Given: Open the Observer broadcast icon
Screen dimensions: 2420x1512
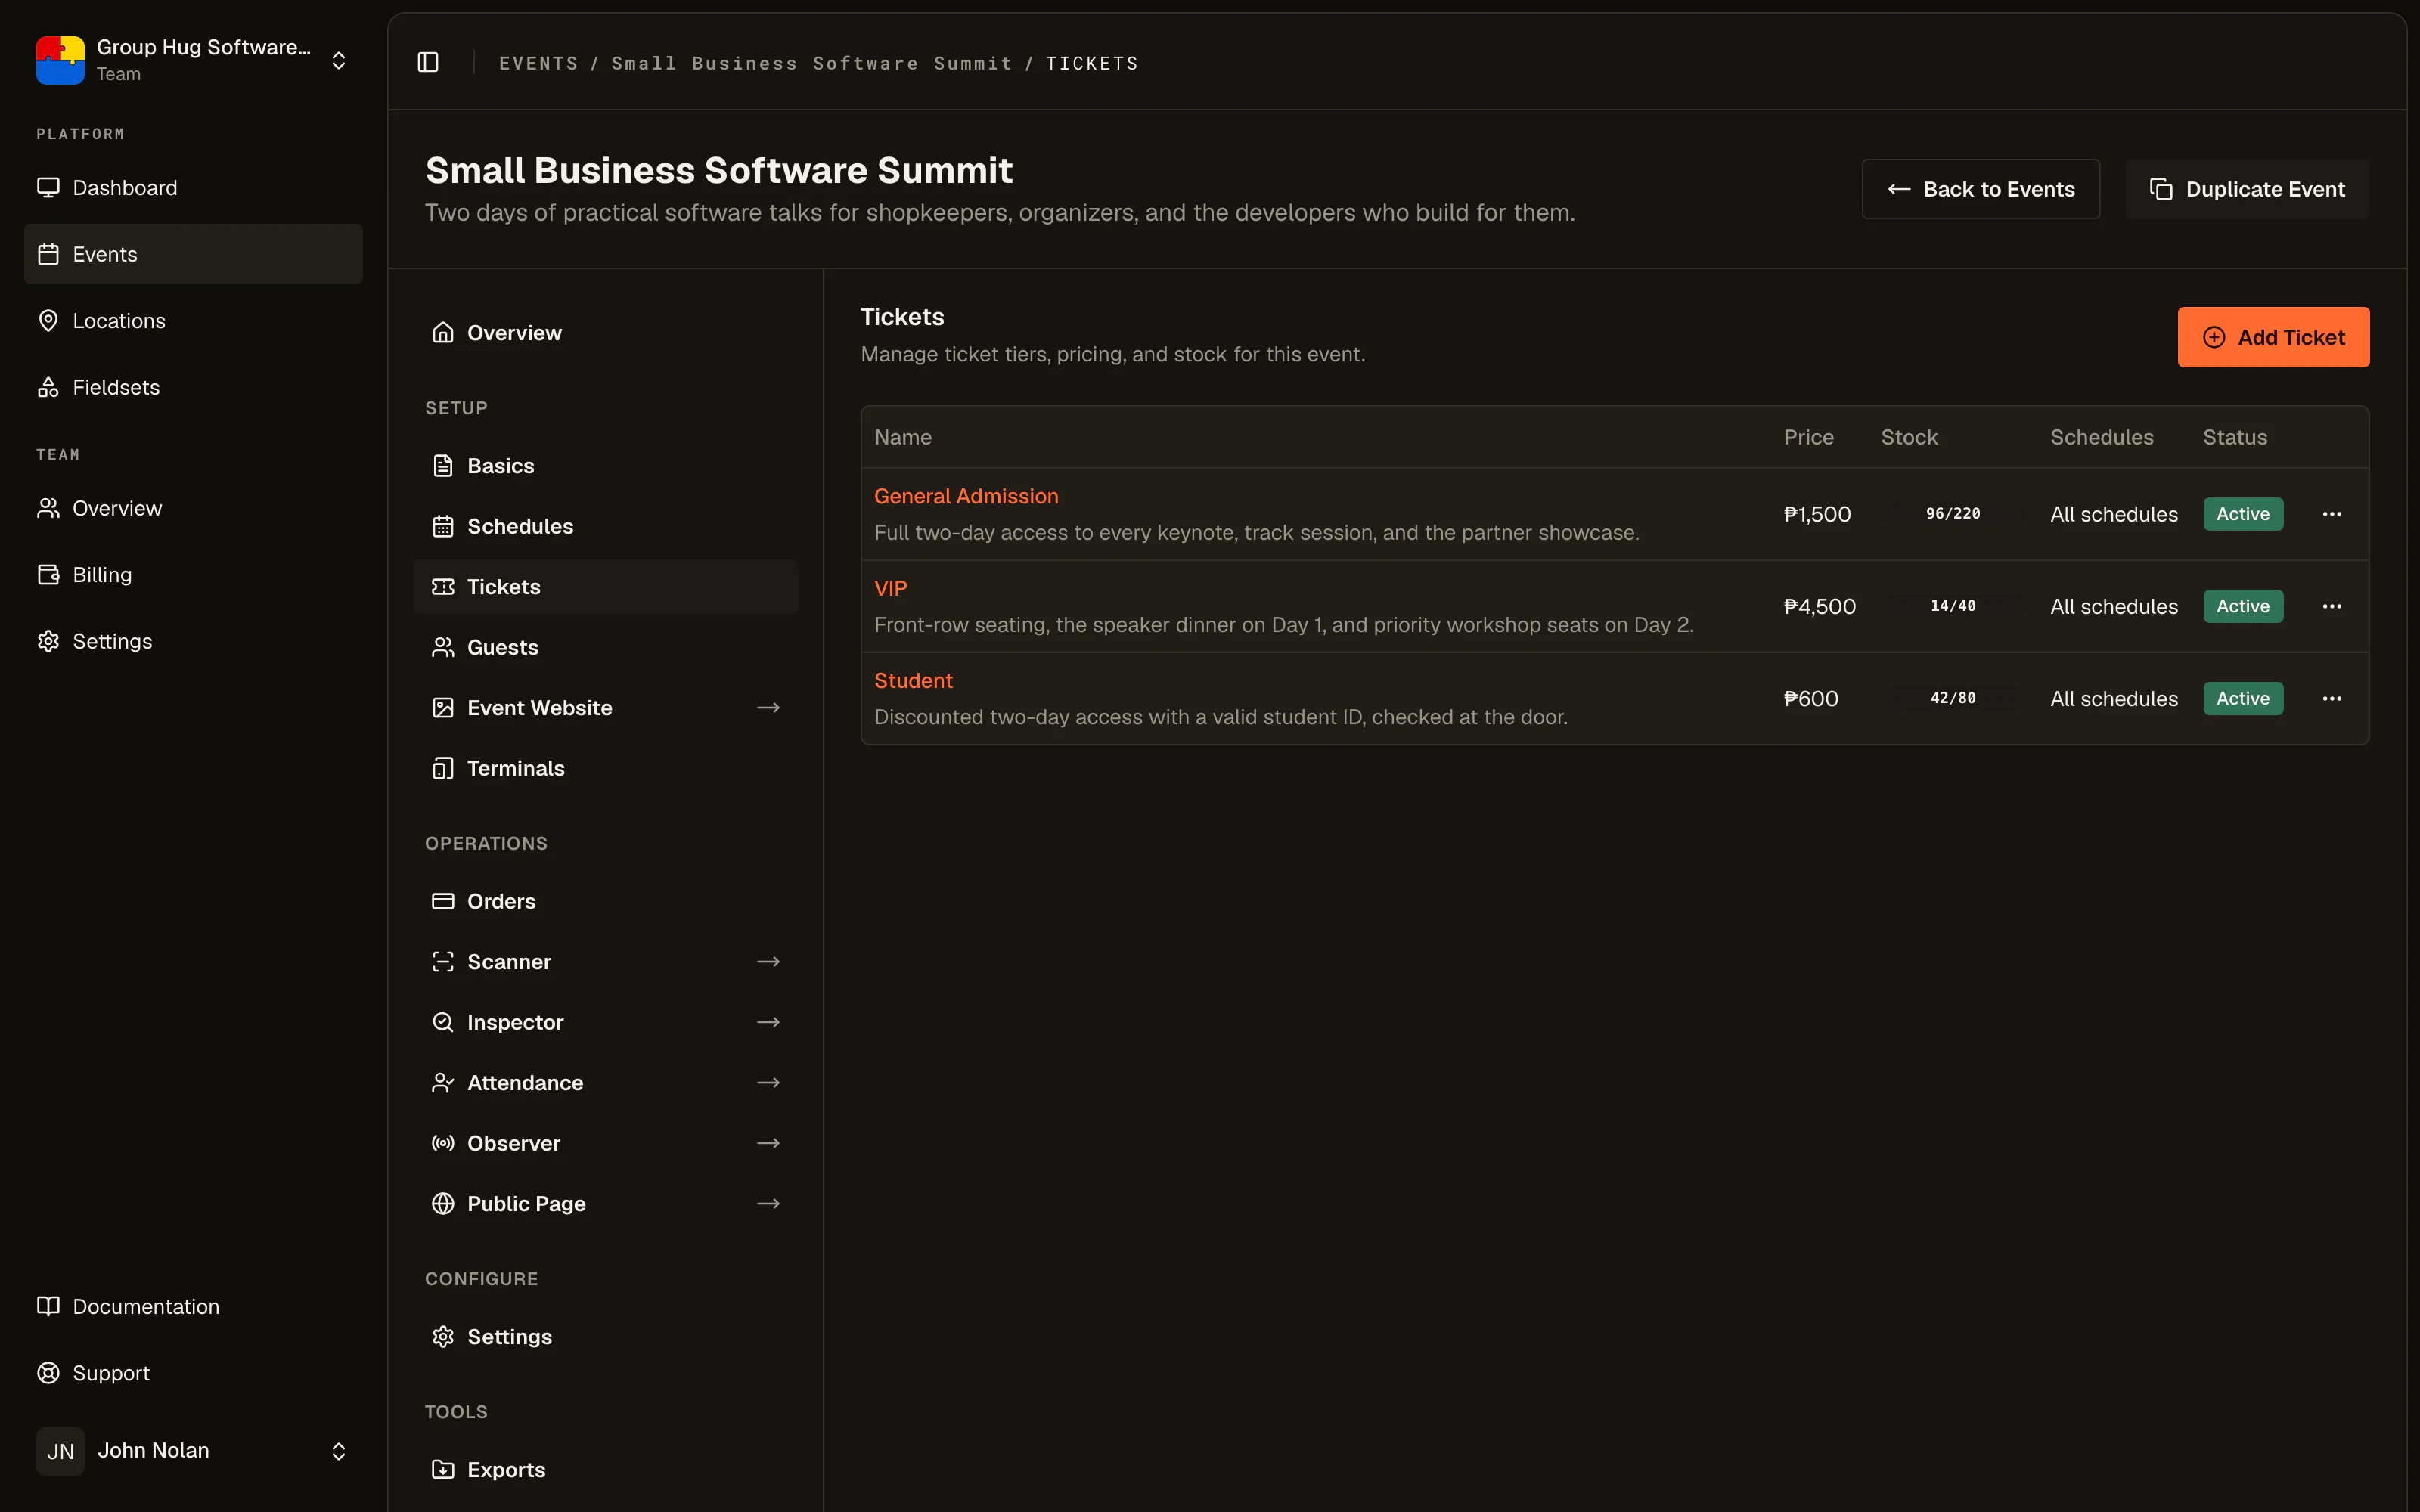Looking at the screenshot, I should click(443, 1143).
